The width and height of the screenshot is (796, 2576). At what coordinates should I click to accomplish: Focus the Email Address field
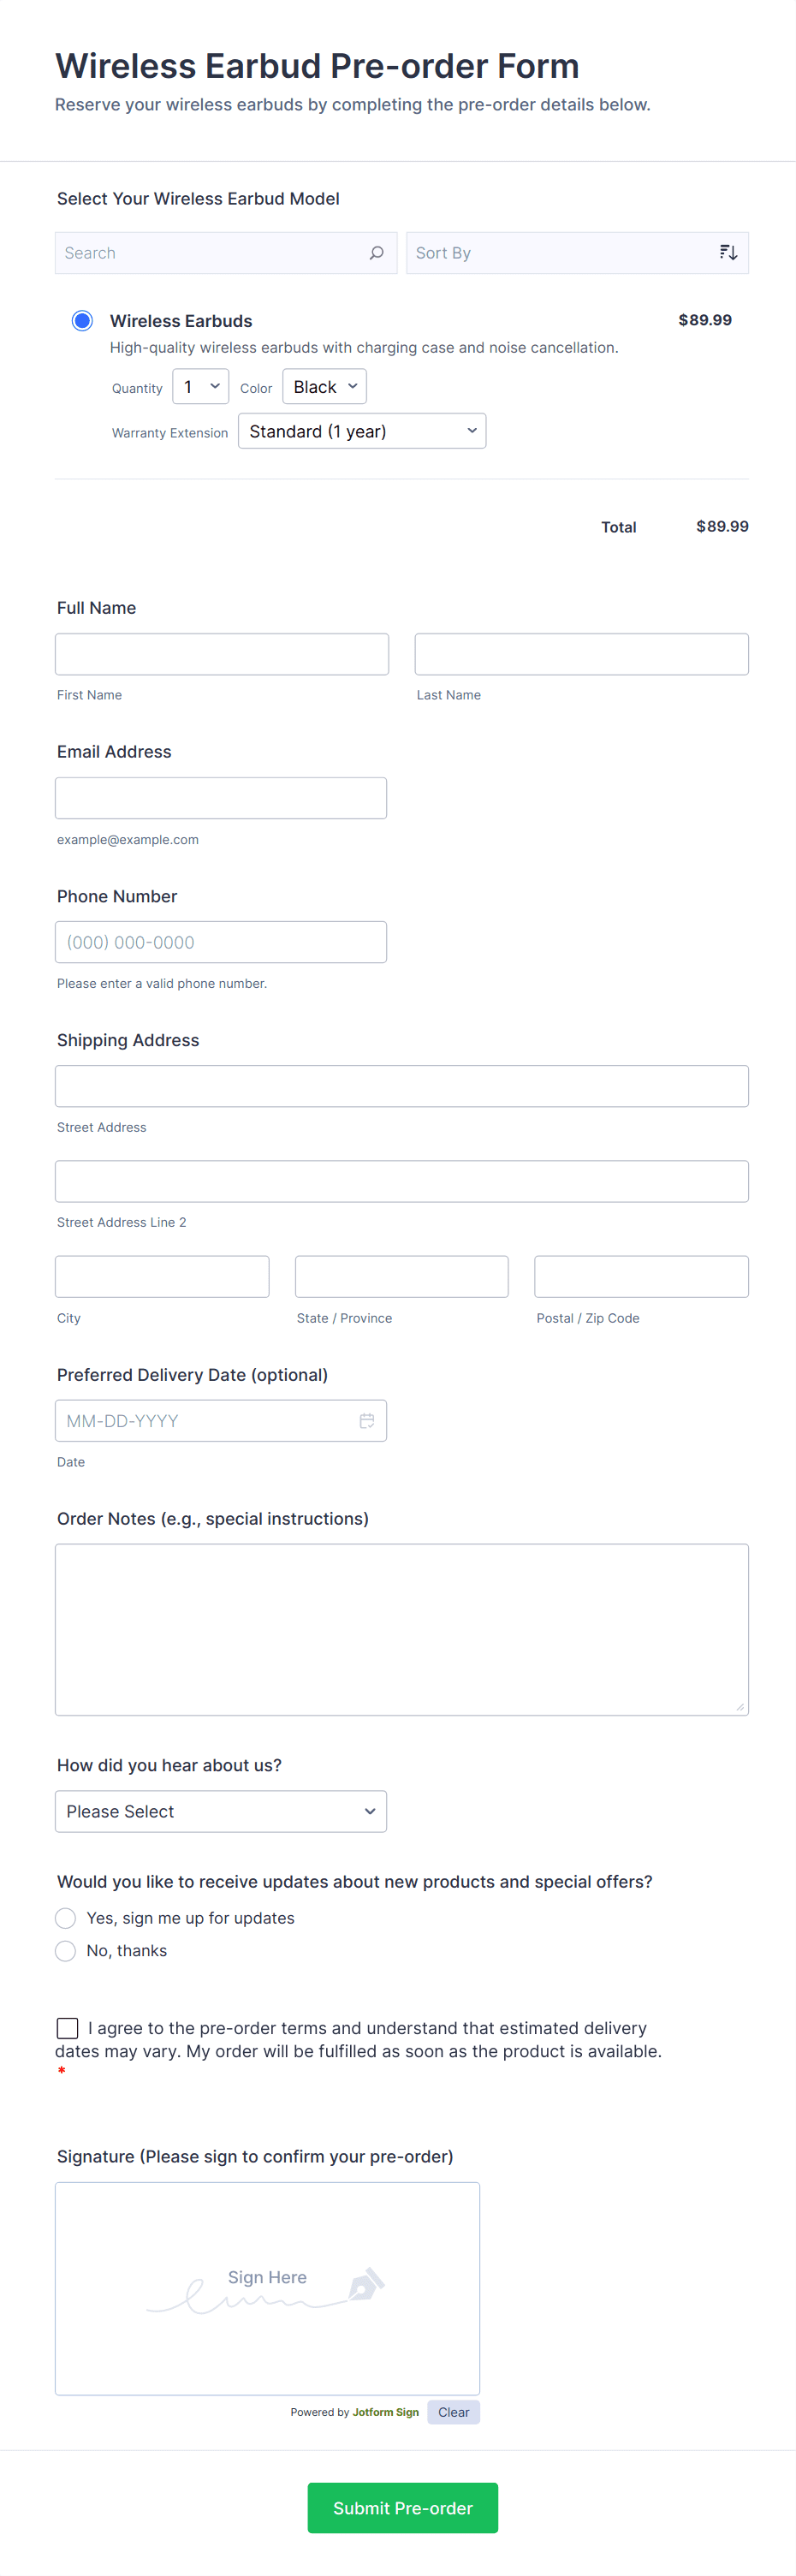click(x=220, y=798)
